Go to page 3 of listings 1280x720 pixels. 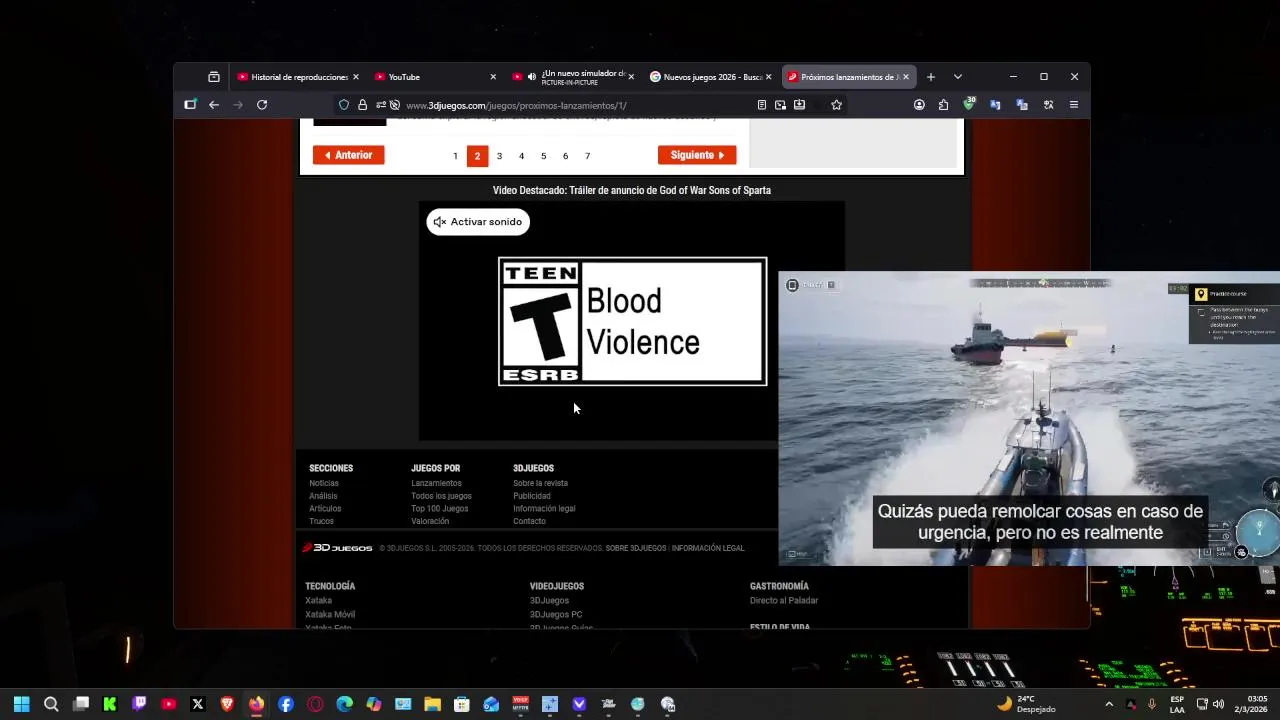[499, 156]
